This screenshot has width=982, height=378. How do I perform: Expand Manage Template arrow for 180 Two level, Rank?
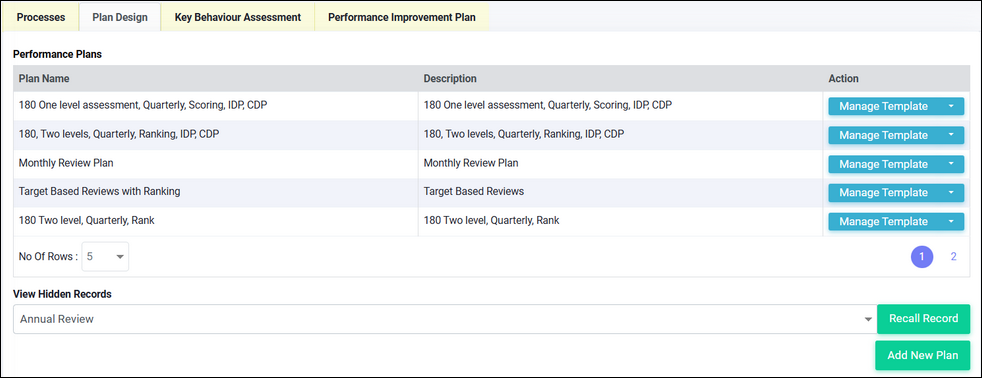[951, 222]
